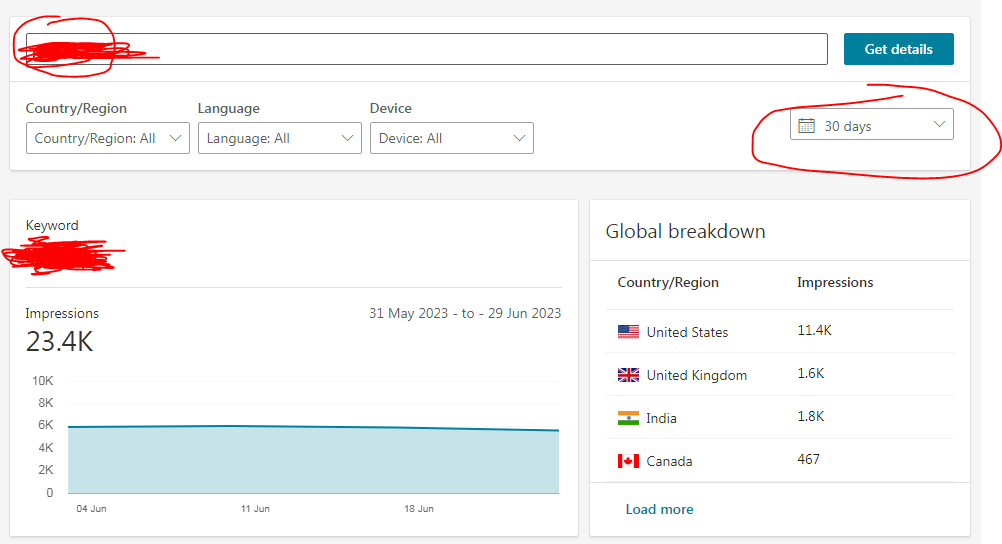Open the Country/Region: All dropdown
1002x544 pixels.
[108, 138]
